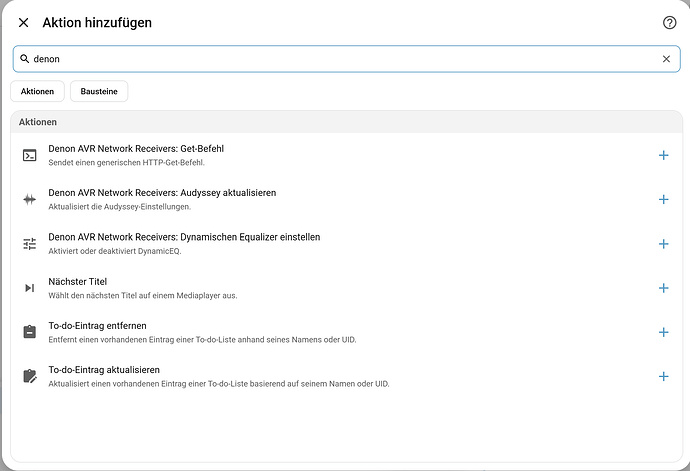The image size is (690, 471).
Task: Click 'Wählt den nächsten Titel' description
Action: tap(143, 295)
